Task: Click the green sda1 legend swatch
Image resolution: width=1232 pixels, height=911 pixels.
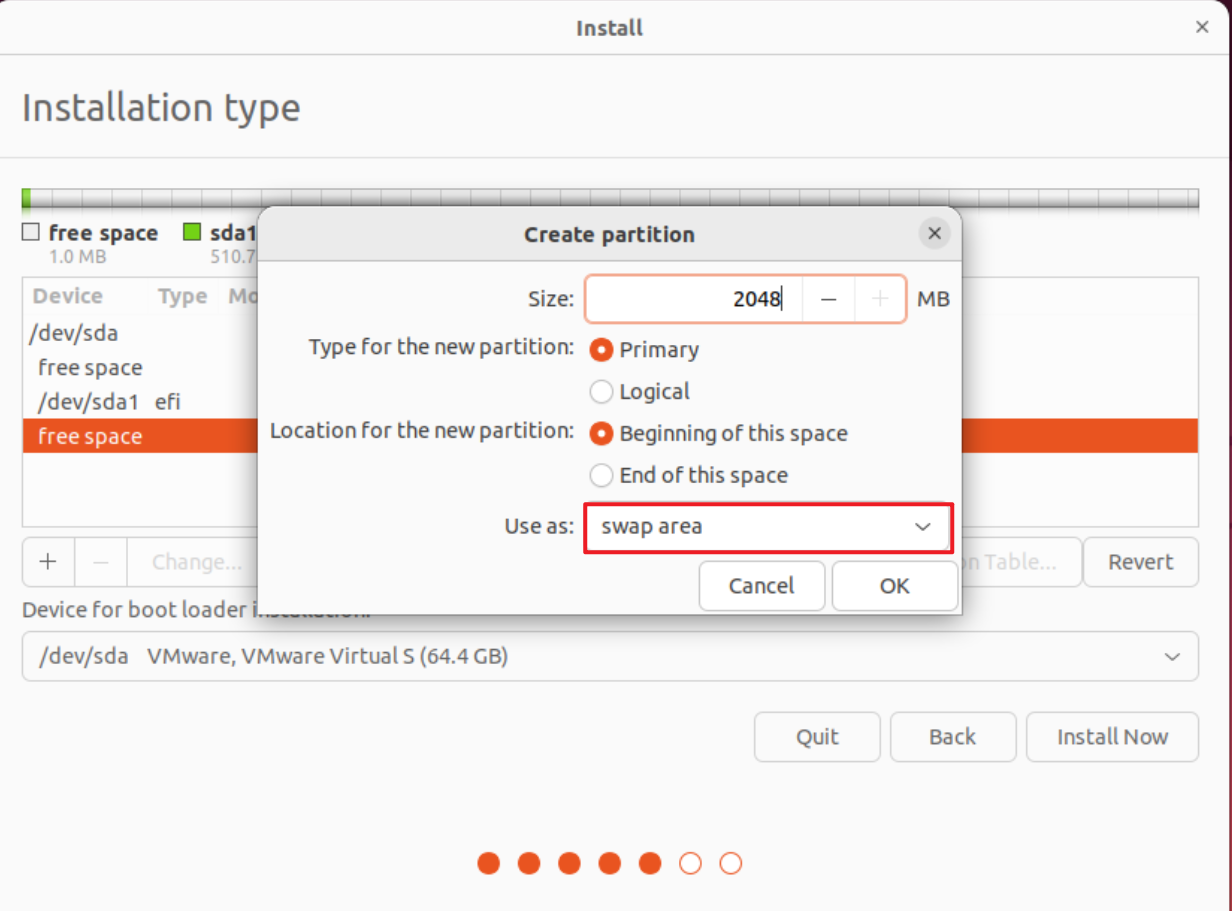Action: tap(192, 232)
